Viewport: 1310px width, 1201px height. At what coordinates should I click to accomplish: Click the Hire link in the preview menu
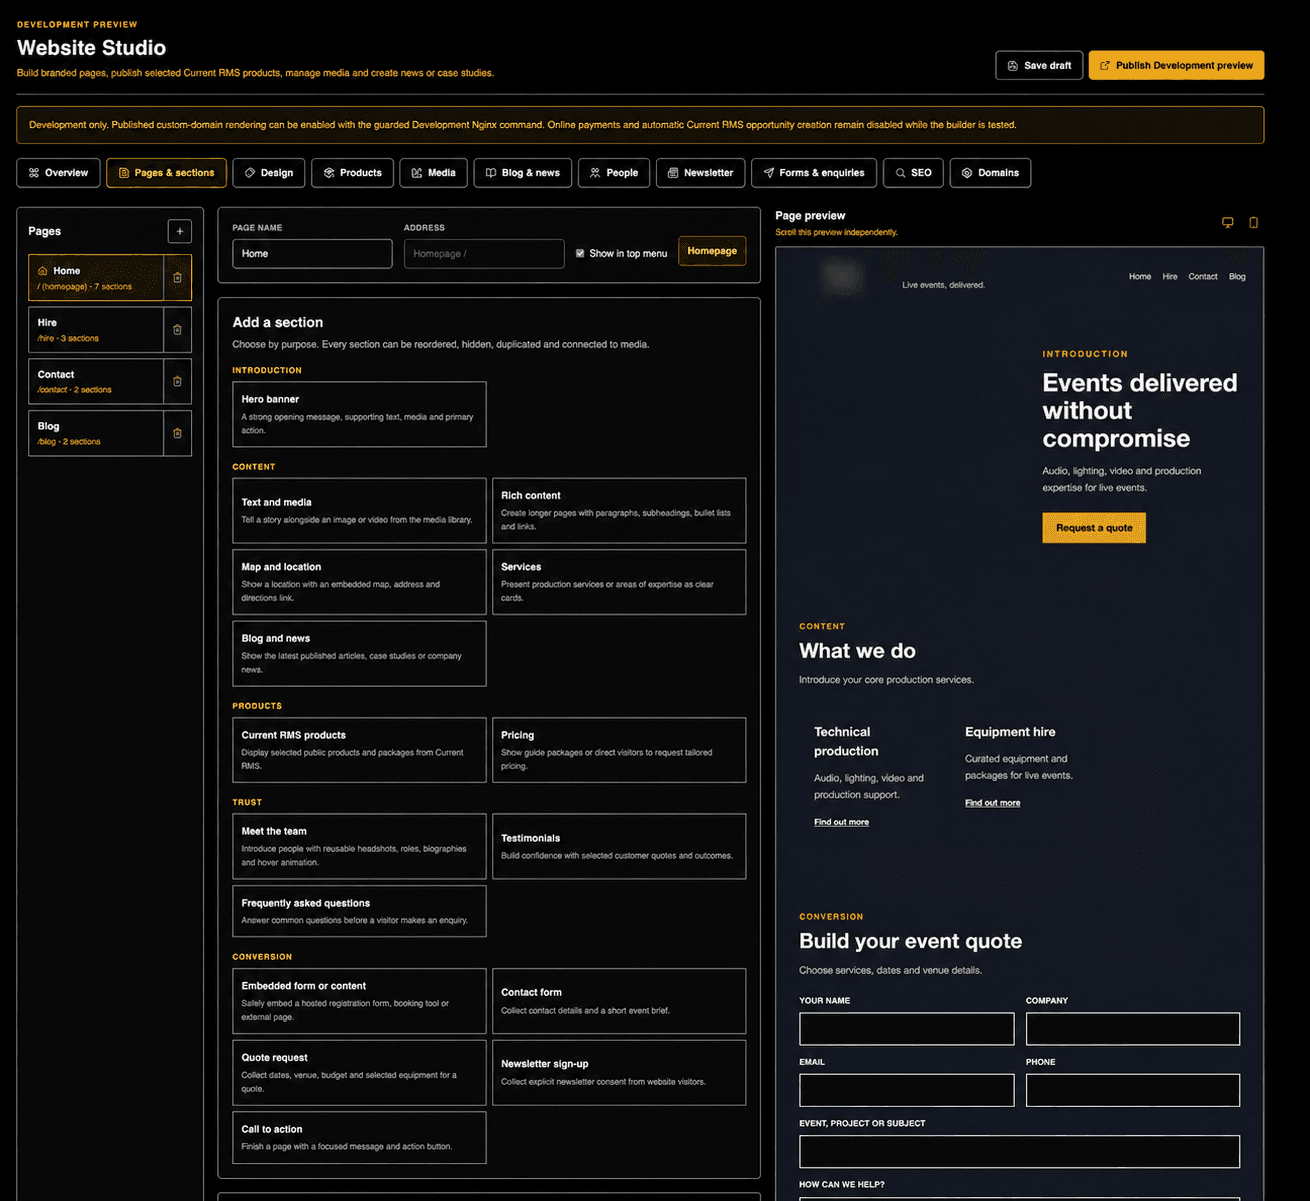(1170, 277)
